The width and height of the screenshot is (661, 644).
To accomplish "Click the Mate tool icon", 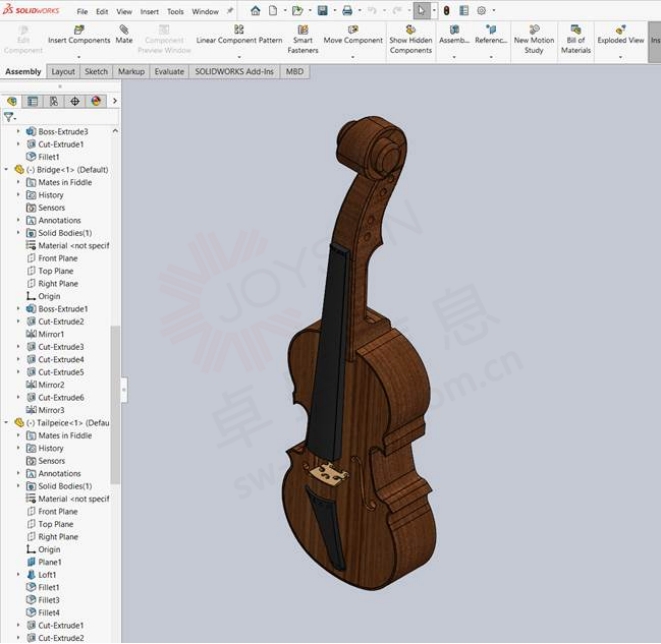I will click(x=124, y=30).
